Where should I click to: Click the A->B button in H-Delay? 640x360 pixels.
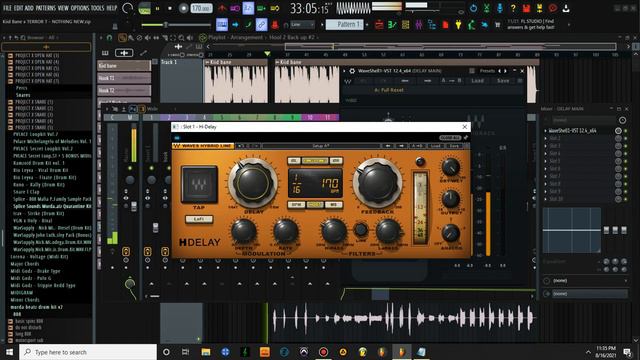[417, 146]
